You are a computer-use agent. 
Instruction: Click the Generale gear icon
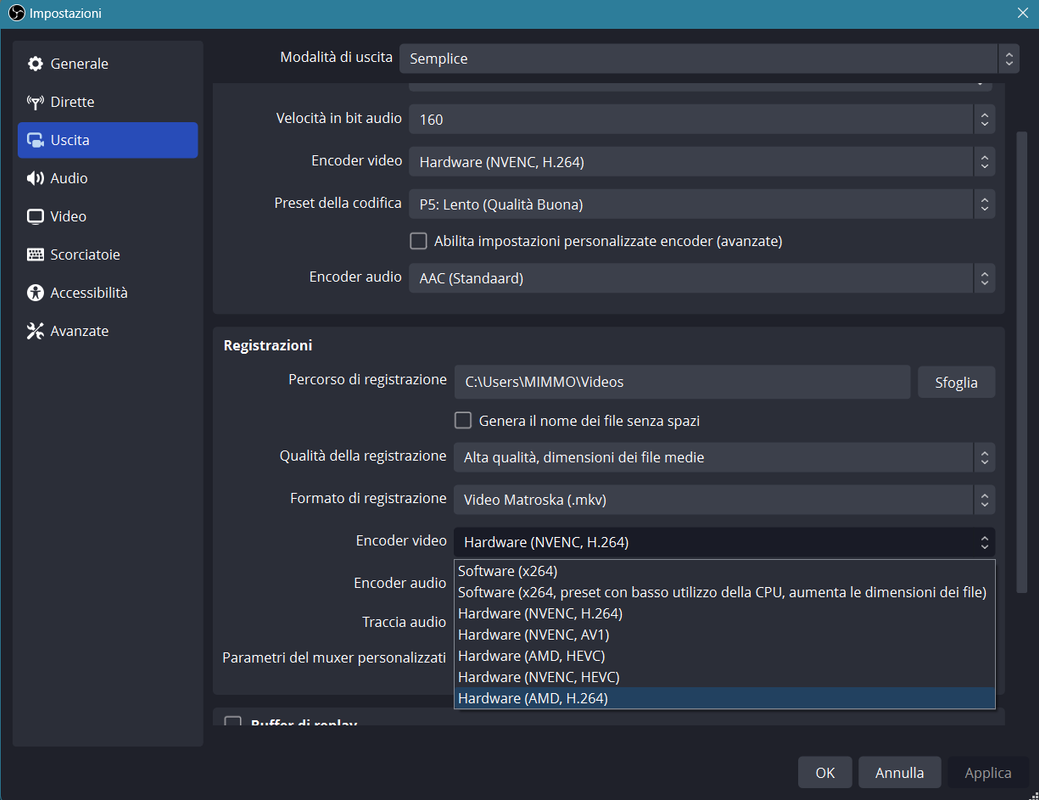tap(35, 64)
